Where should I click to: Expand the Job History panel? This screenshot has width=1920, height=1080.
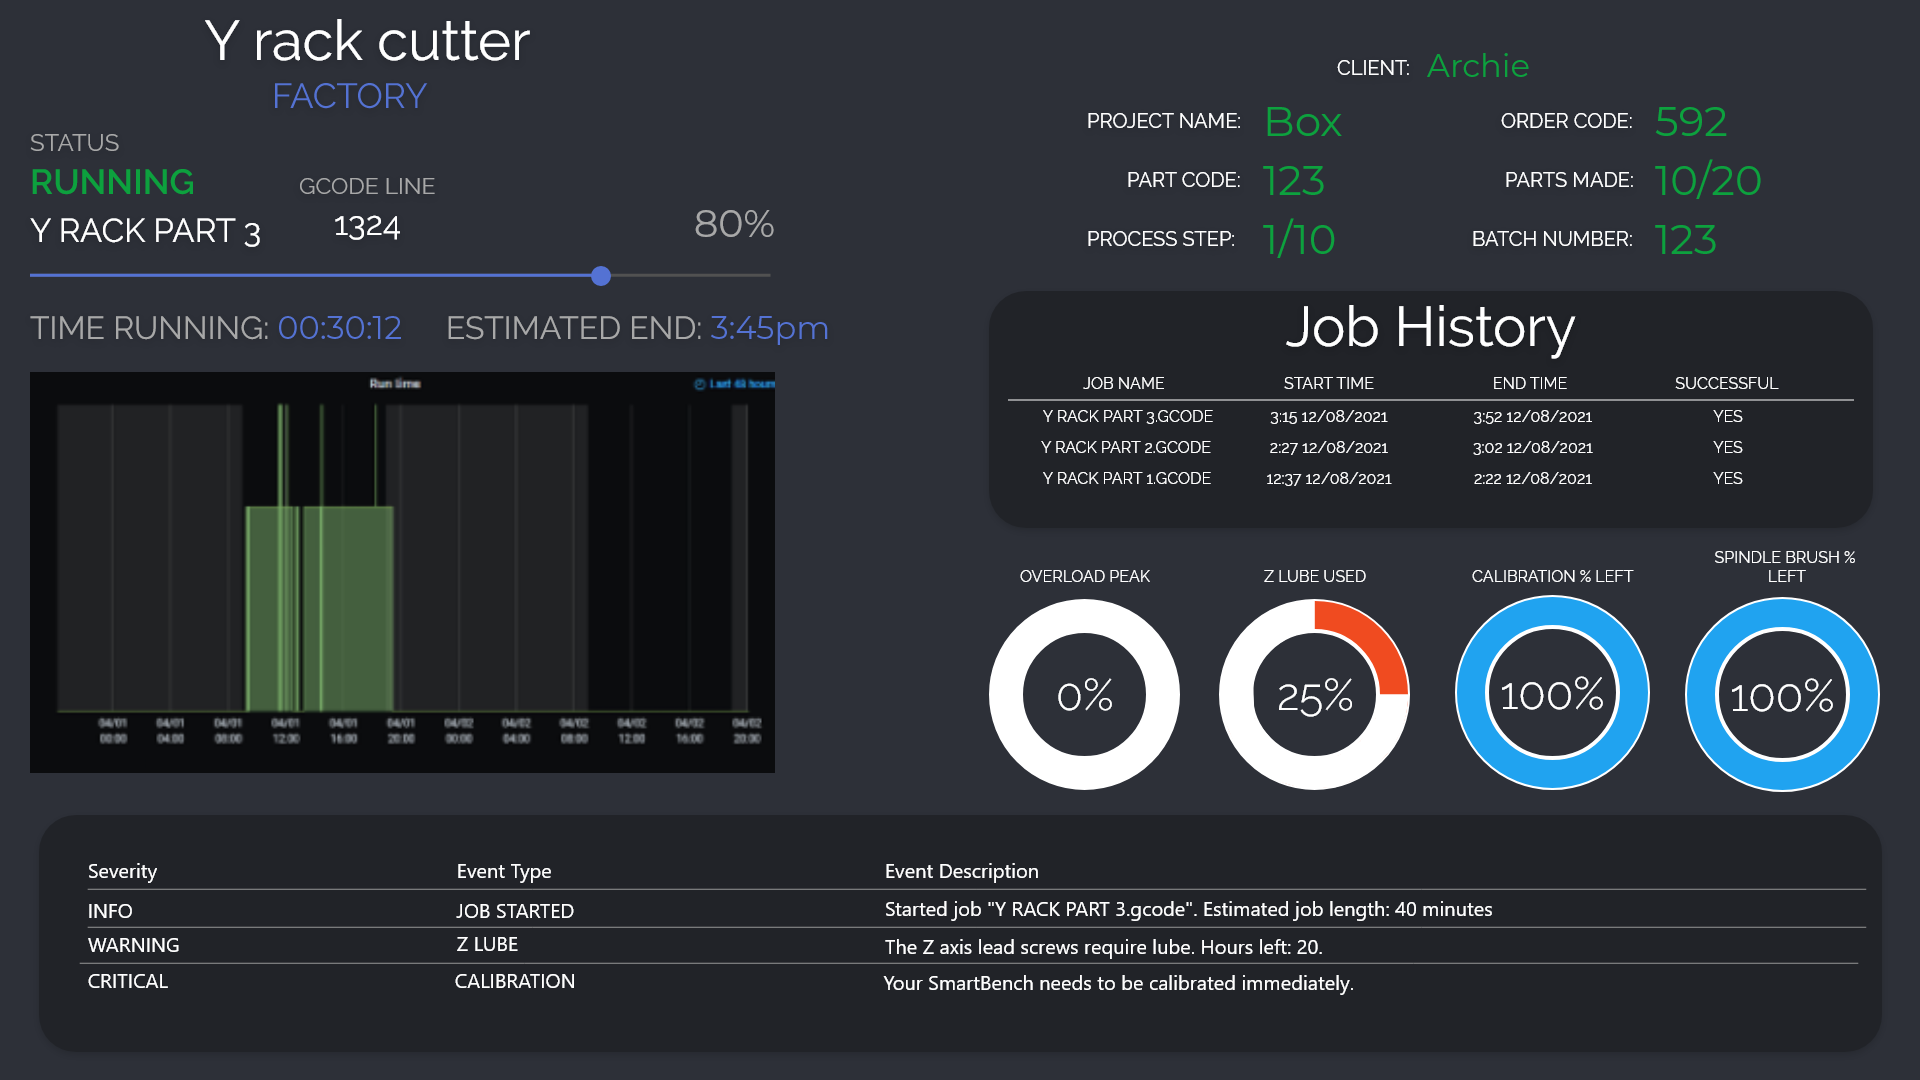coord(1429,410)
